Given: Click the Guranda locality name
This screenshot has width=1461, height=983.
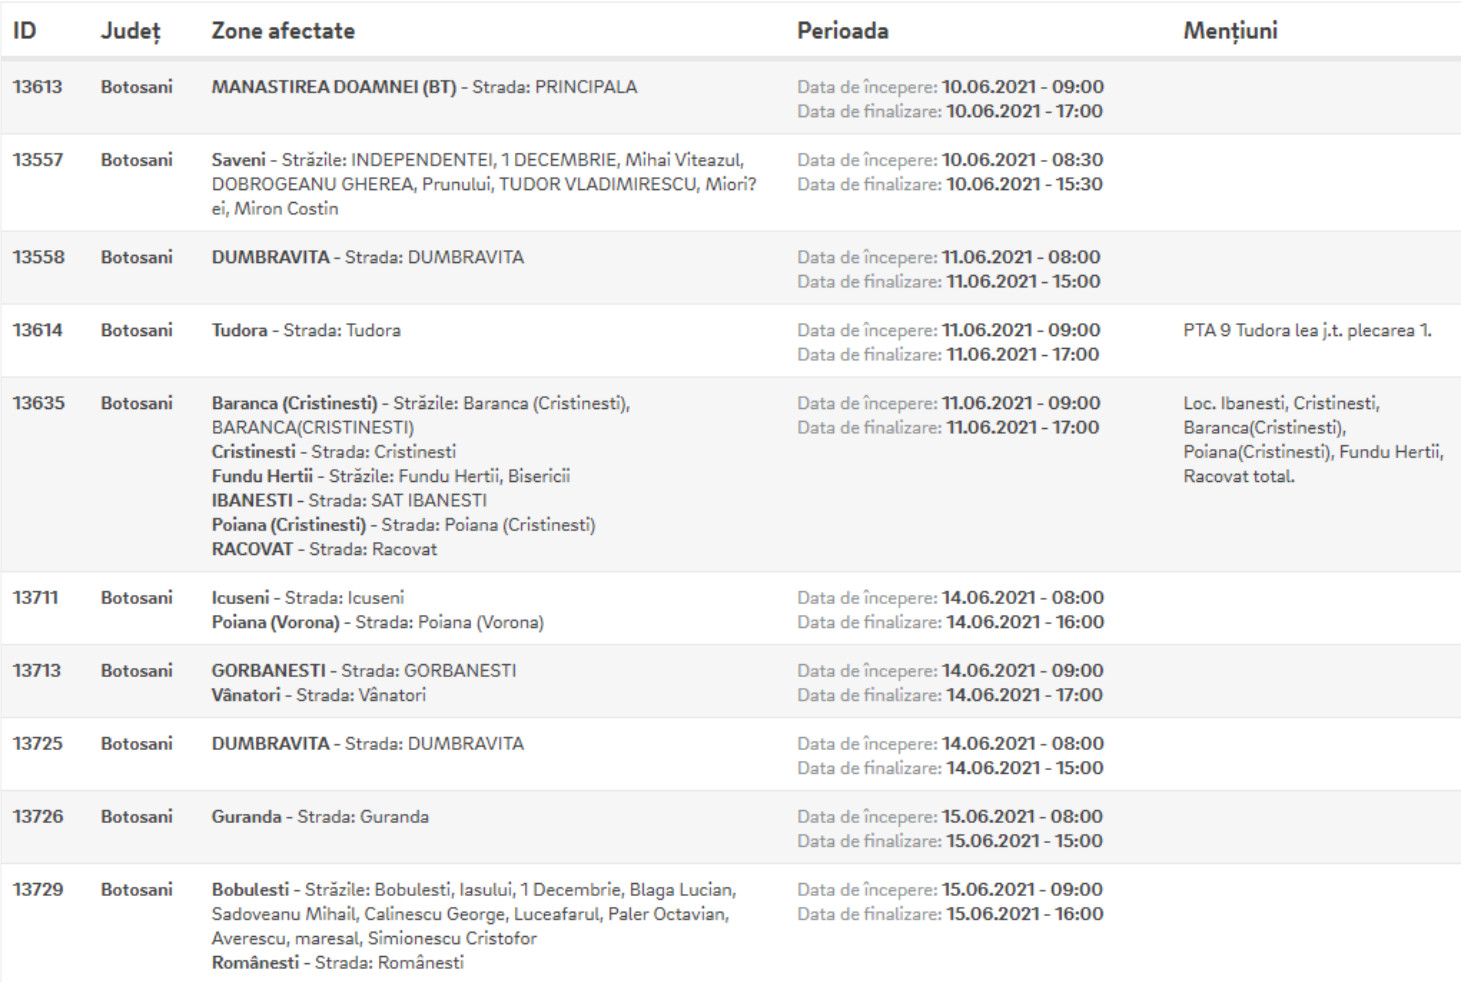Looking at the screenshot, I should tap(246, 817).
